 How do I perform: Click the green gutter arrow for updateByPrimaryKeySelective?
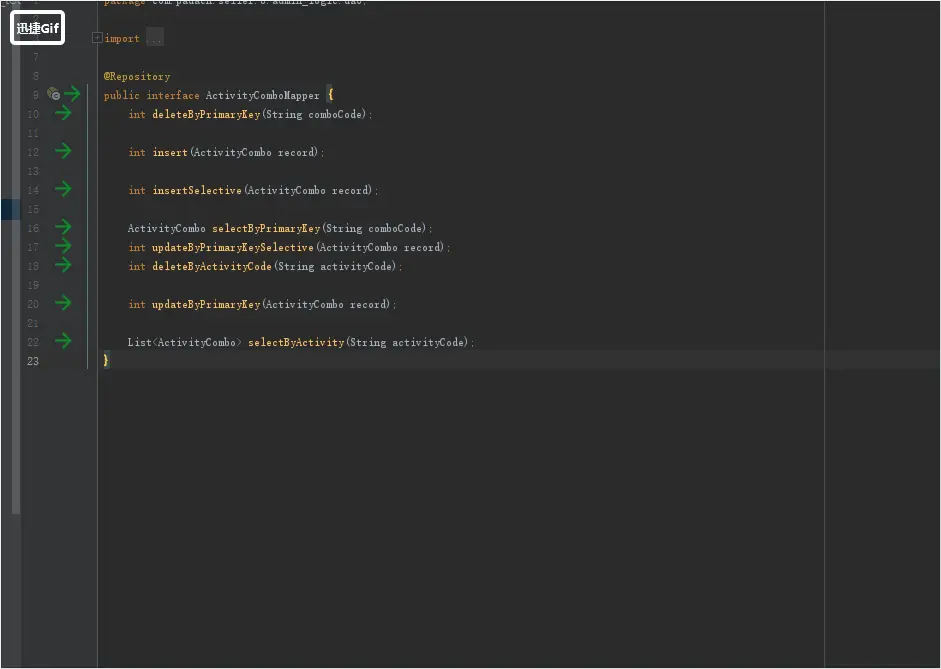(63, 246)
